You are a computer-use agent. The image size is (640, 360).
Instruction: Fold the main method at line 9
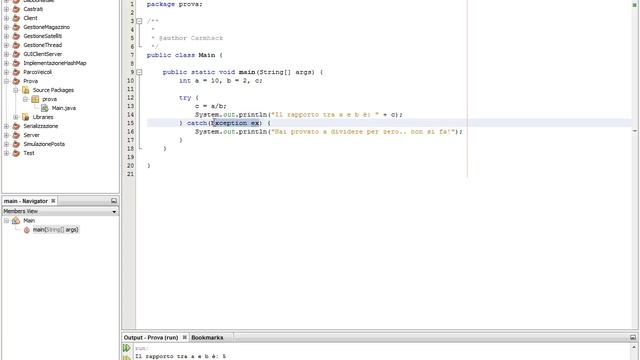click(x=139, y=72)
